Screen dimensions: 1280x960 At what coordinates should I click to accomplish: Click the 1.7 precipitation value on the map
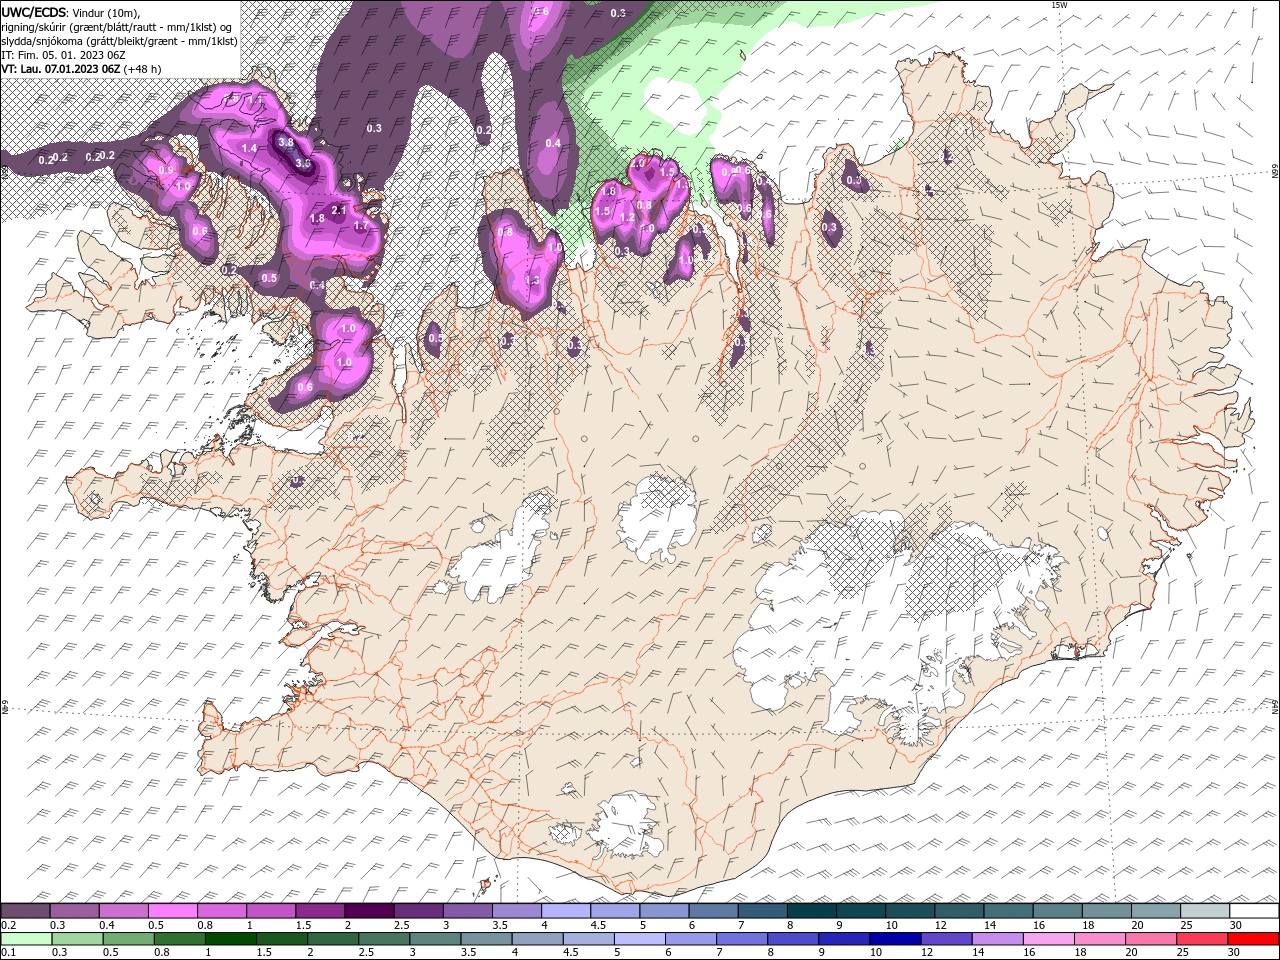click(362, 226)
